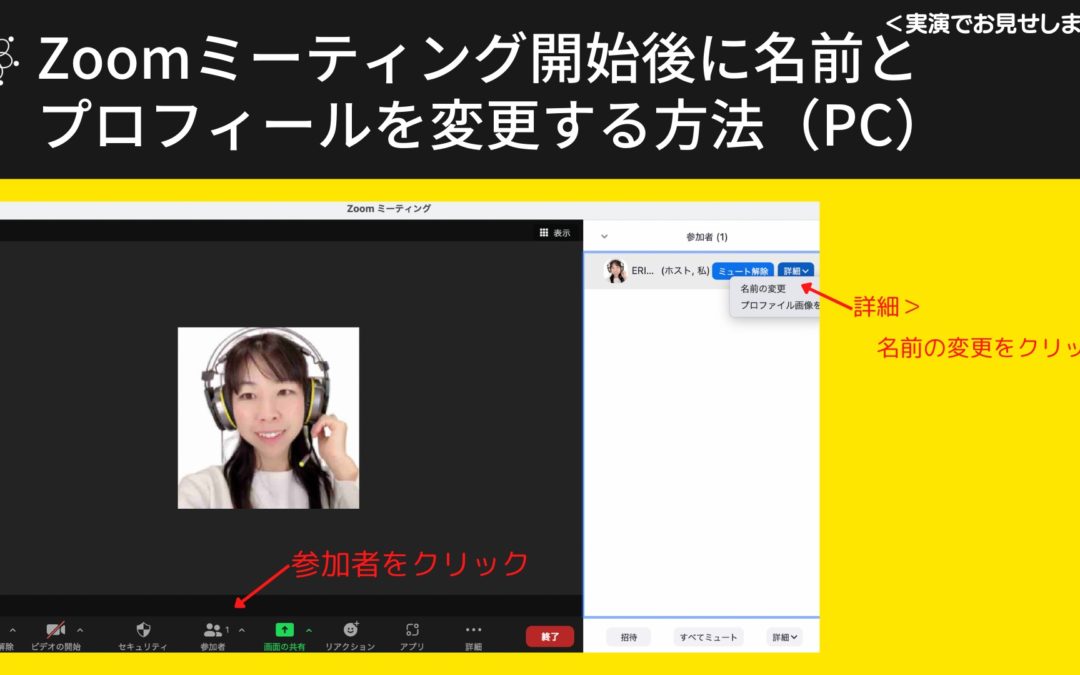Viewport: 1080px width, 675px height.
Task: Select the セキュリティ (Security) shield icon
Action: 142,631
